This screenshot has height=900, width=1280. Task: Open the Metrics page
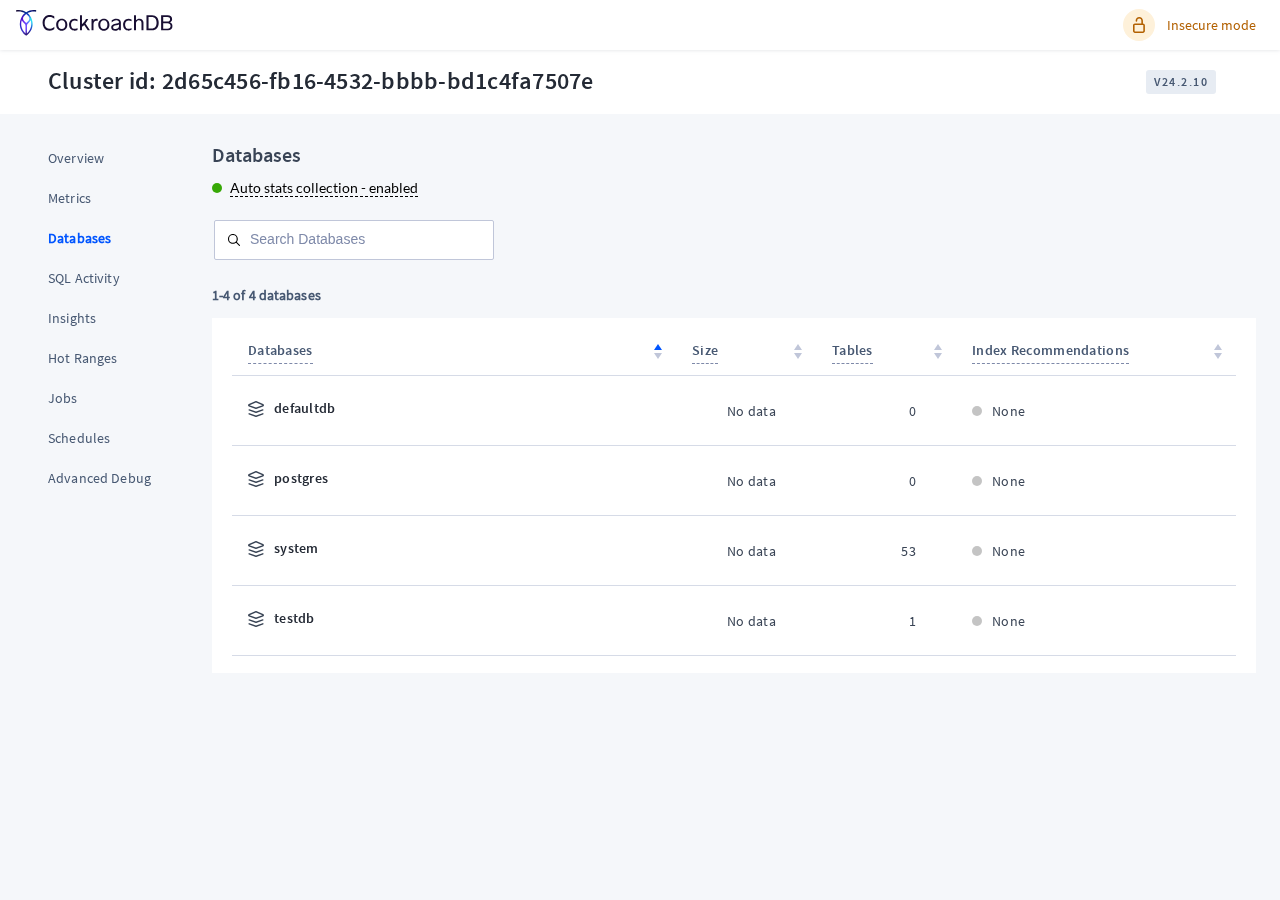click(69, 198)
